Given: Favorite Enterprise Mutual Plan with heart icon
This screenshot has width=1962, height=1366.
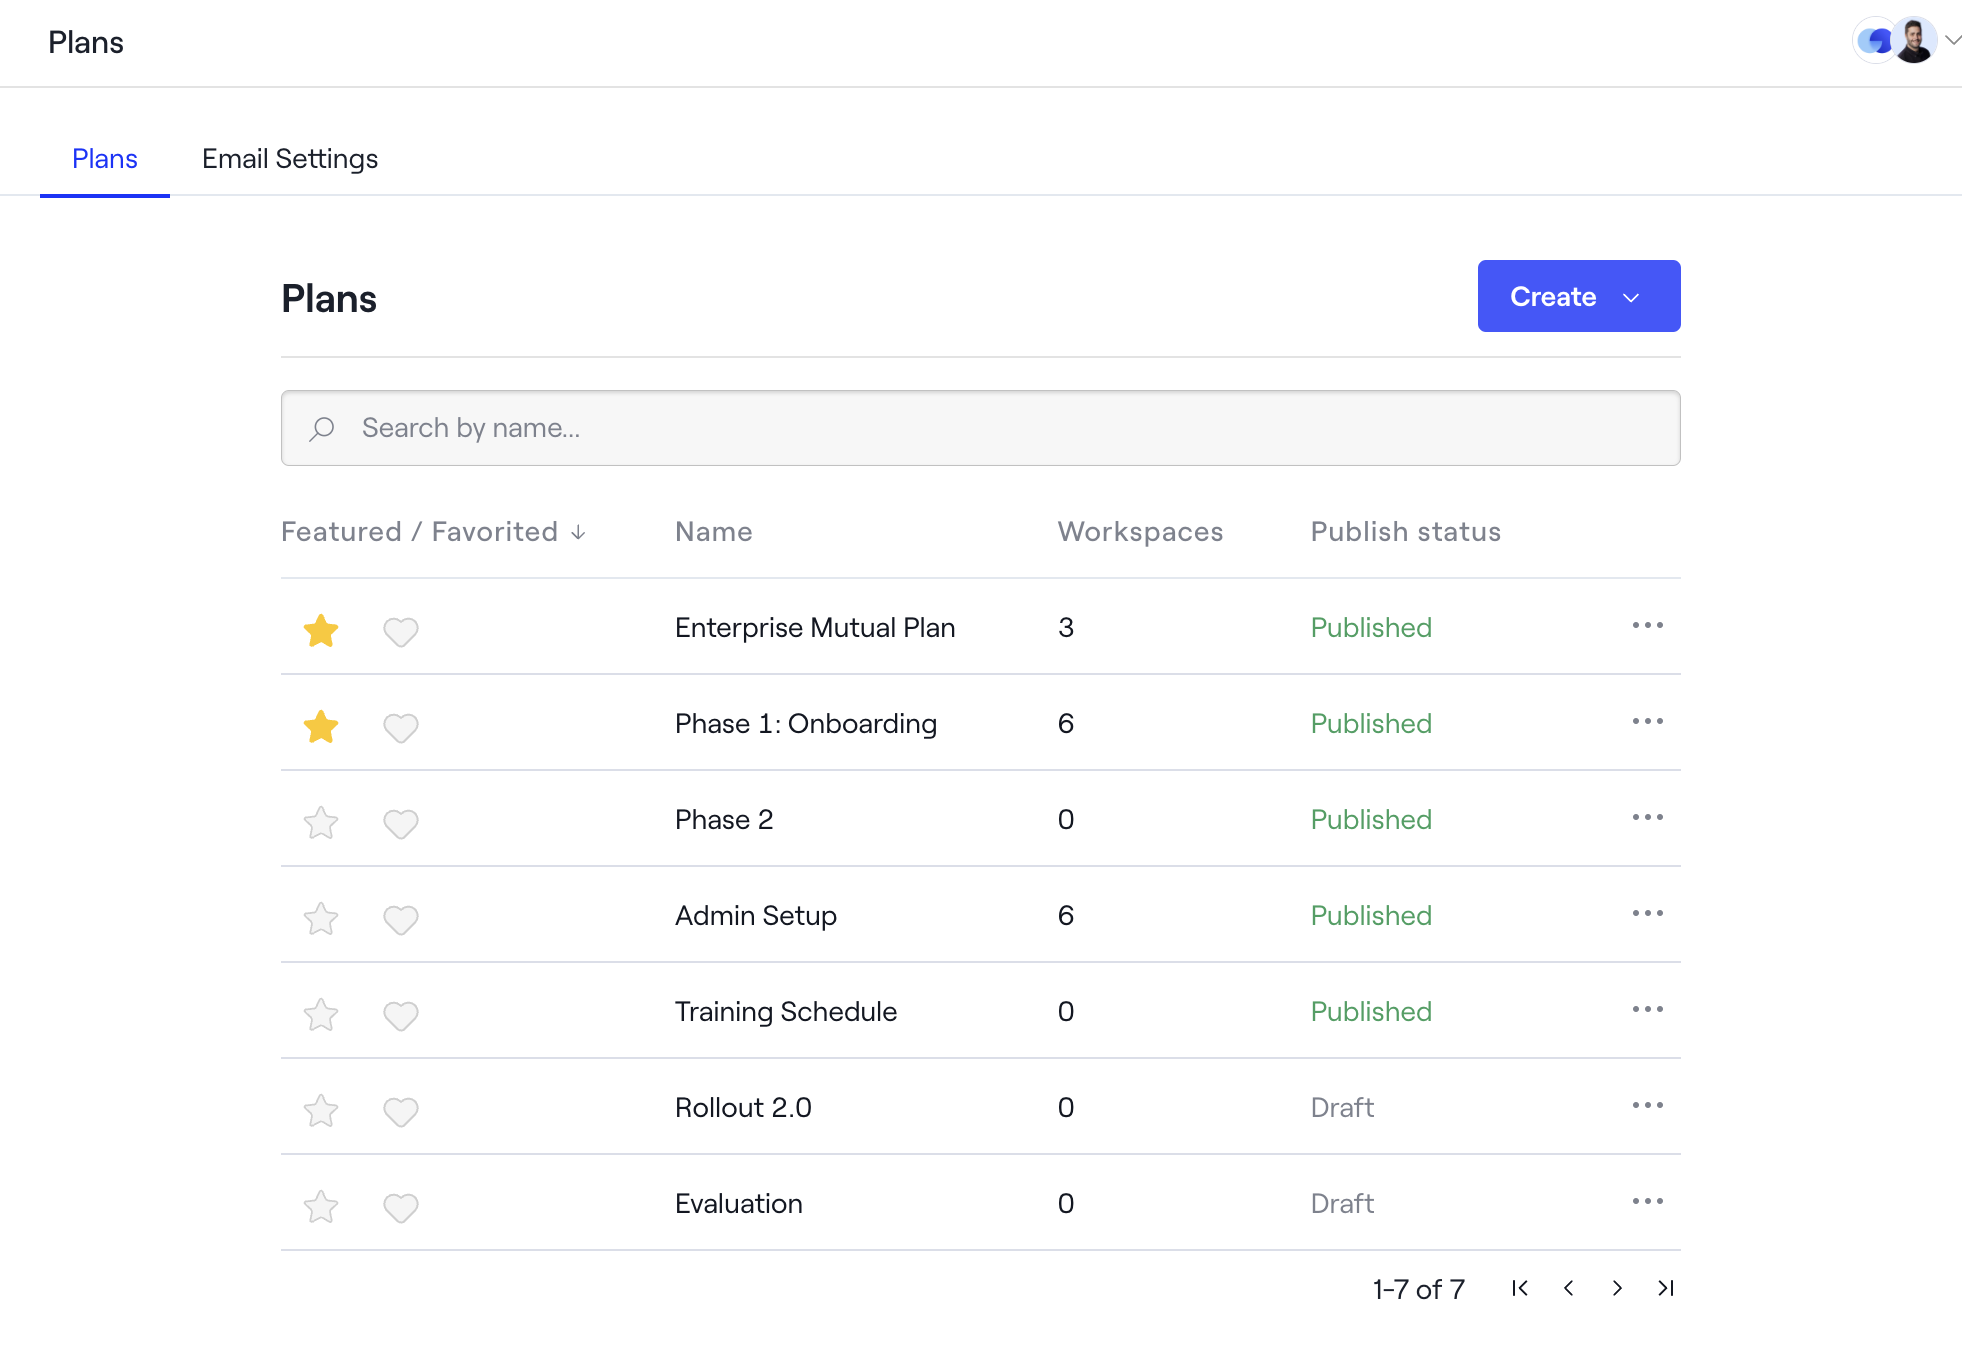Looking at the screenshot, I should click(x=400, y=631).
